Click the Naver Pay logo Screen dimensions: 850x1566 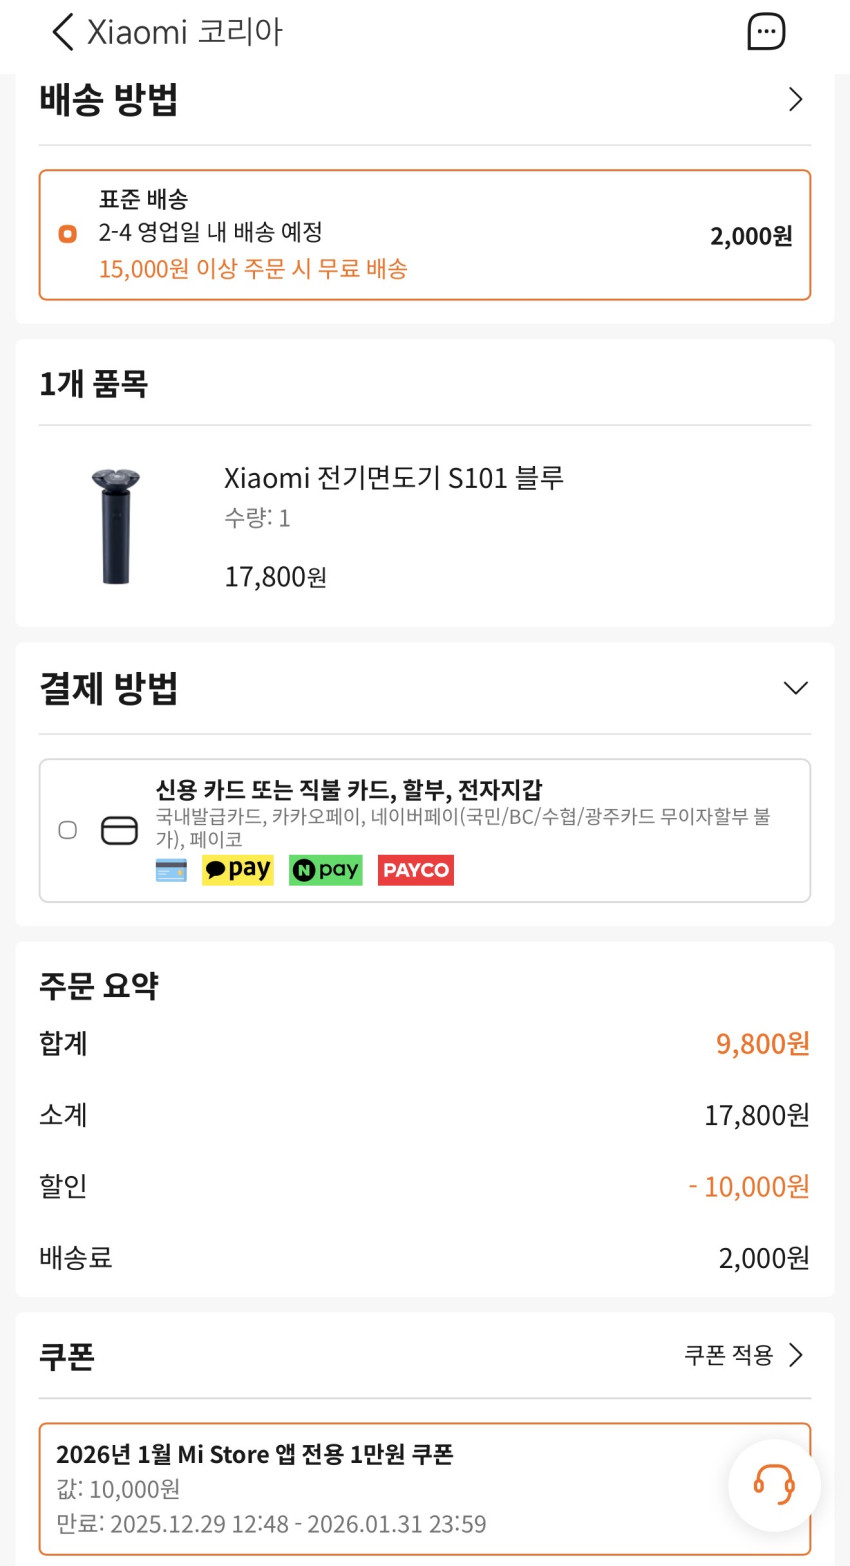[x=325, y=870]
